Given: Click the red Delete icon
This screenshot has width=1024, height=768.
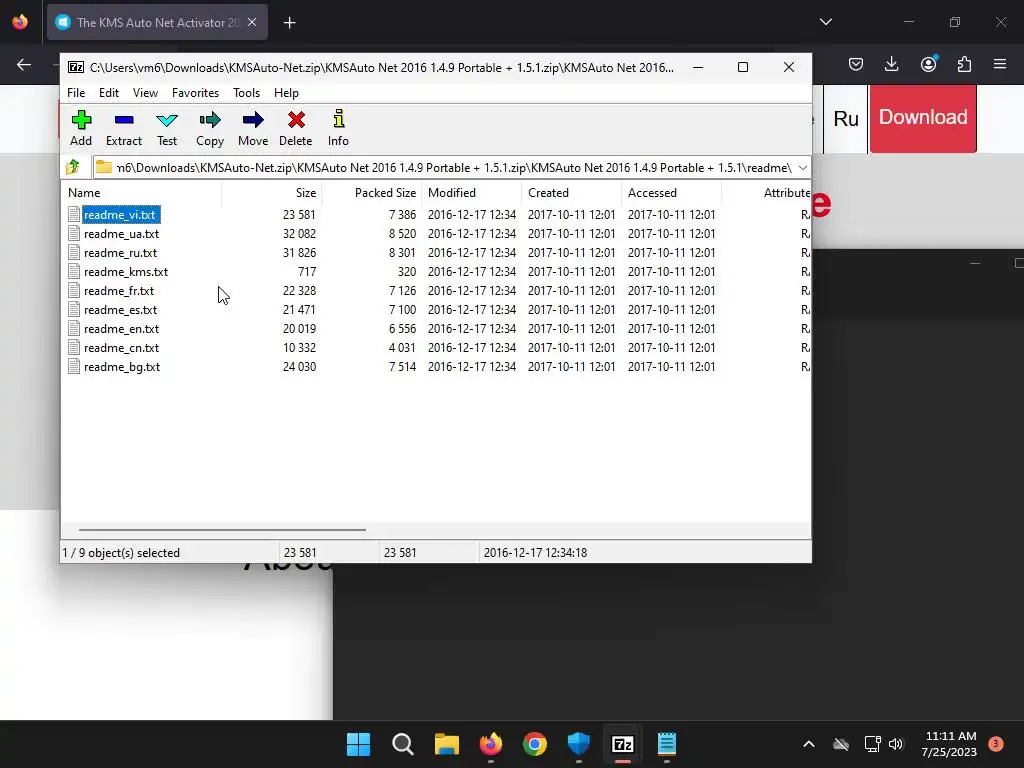Looking at the screenshot, I should [296, 120].
